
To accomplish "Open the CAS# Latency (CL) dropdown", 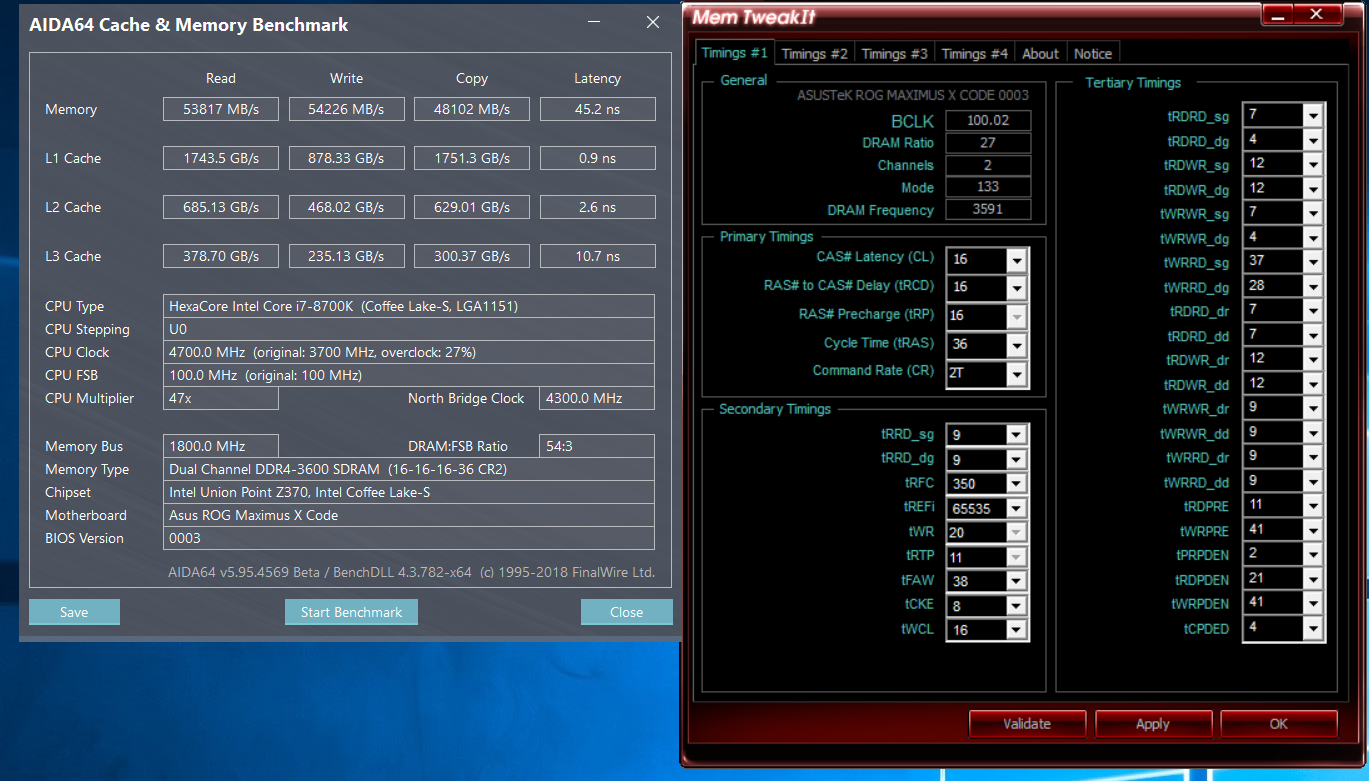I will (1017, 260).
